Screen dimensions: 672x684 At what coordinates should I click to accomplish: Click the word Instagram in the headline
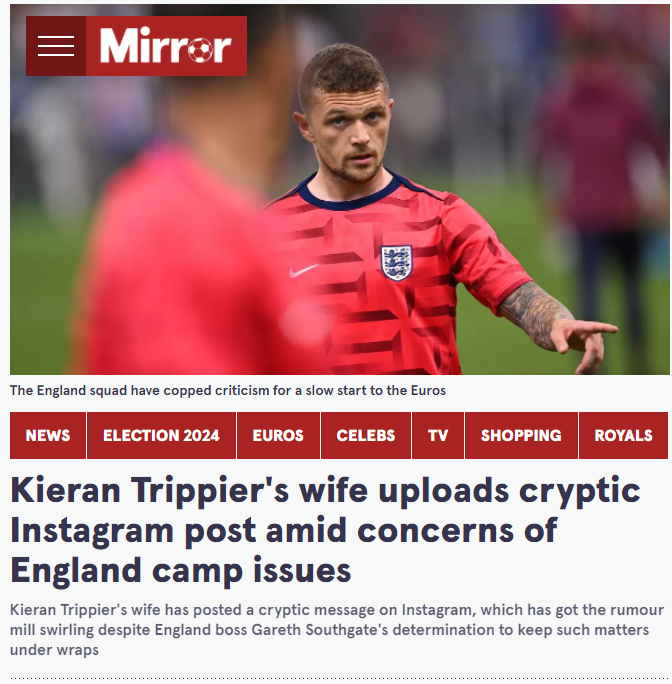pos(92,531)
